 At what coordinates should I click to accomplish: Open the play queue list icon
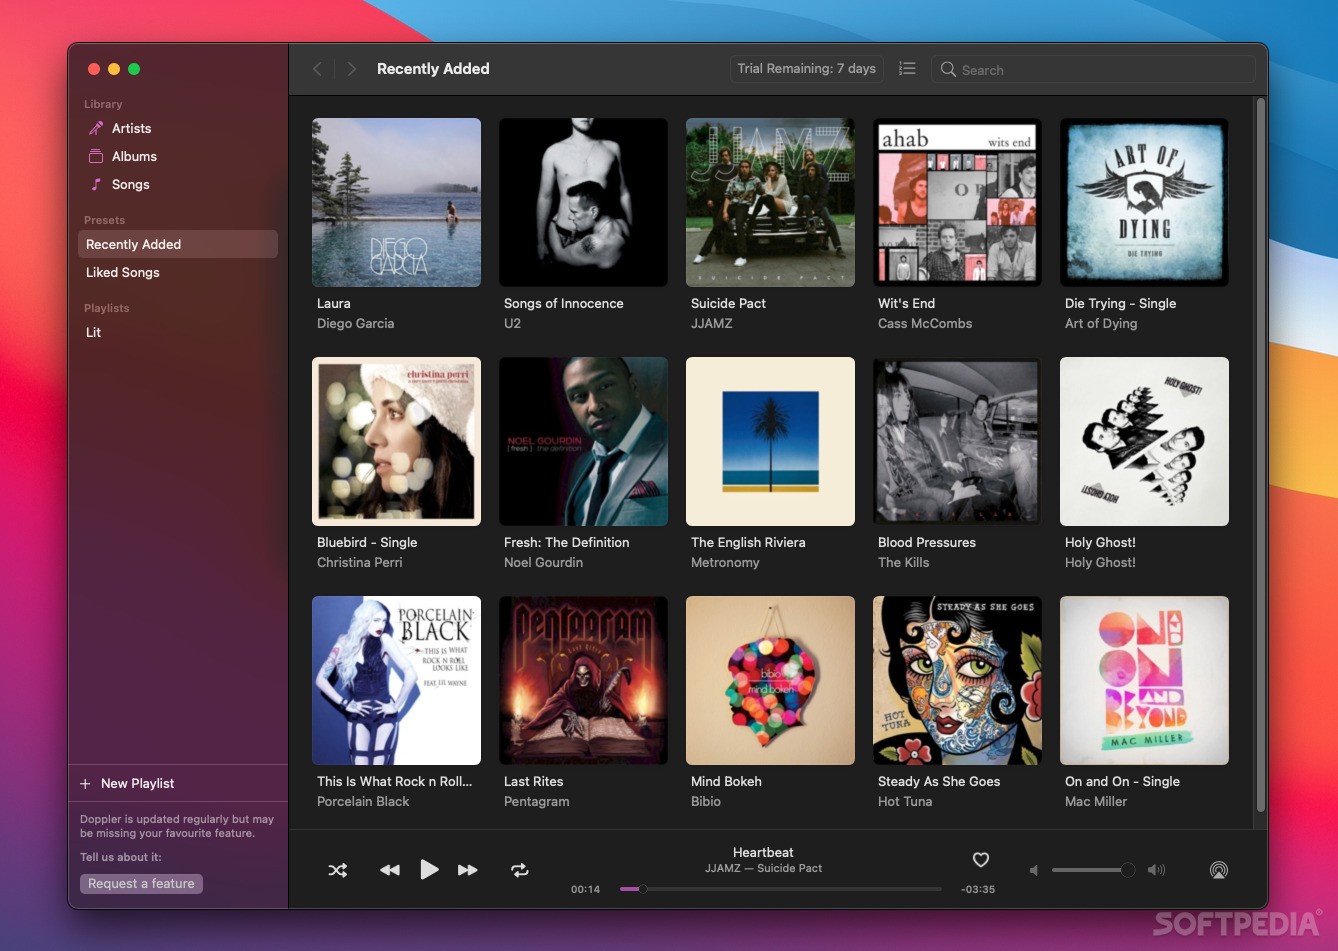(907, 69)
